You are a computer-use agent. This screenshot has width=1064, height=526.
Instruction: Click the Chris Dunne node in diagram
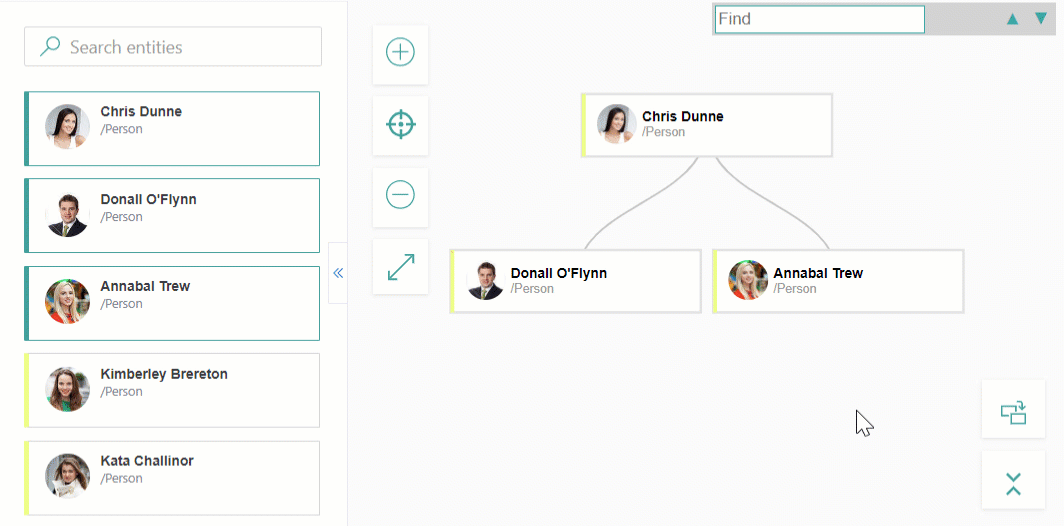pos(707,125)
